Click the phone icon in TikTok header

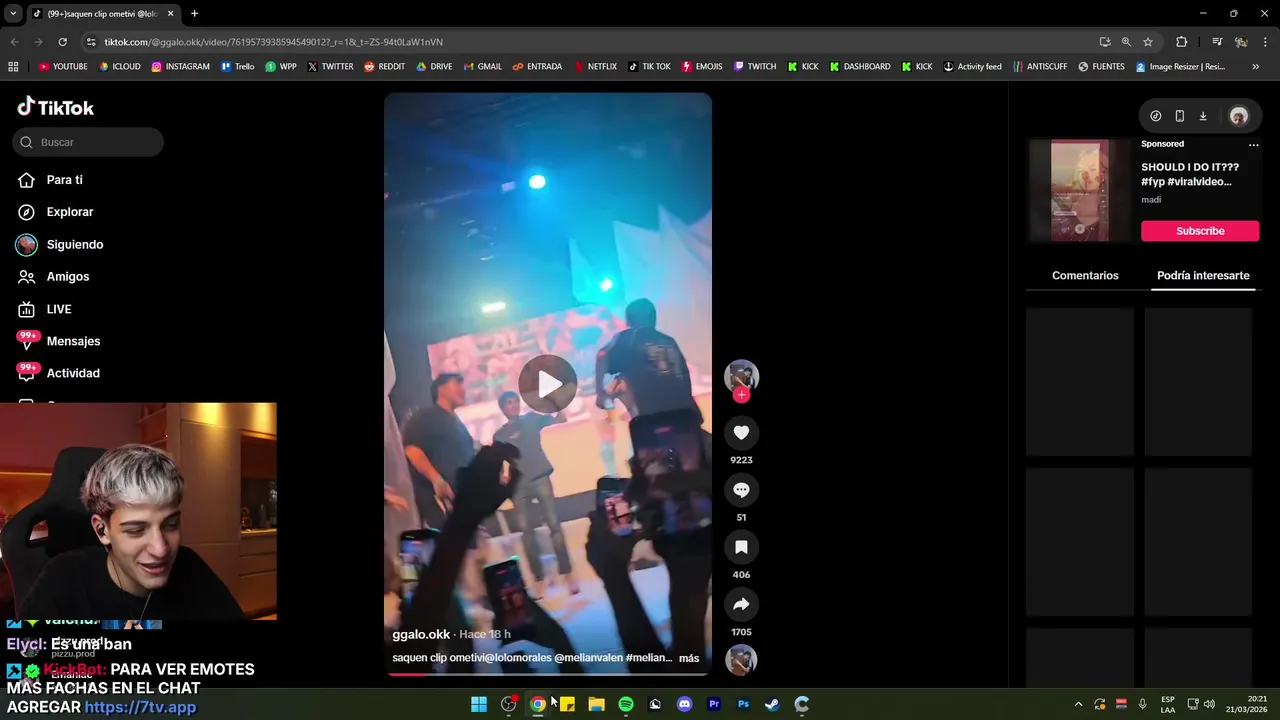tap(1179, 116)
